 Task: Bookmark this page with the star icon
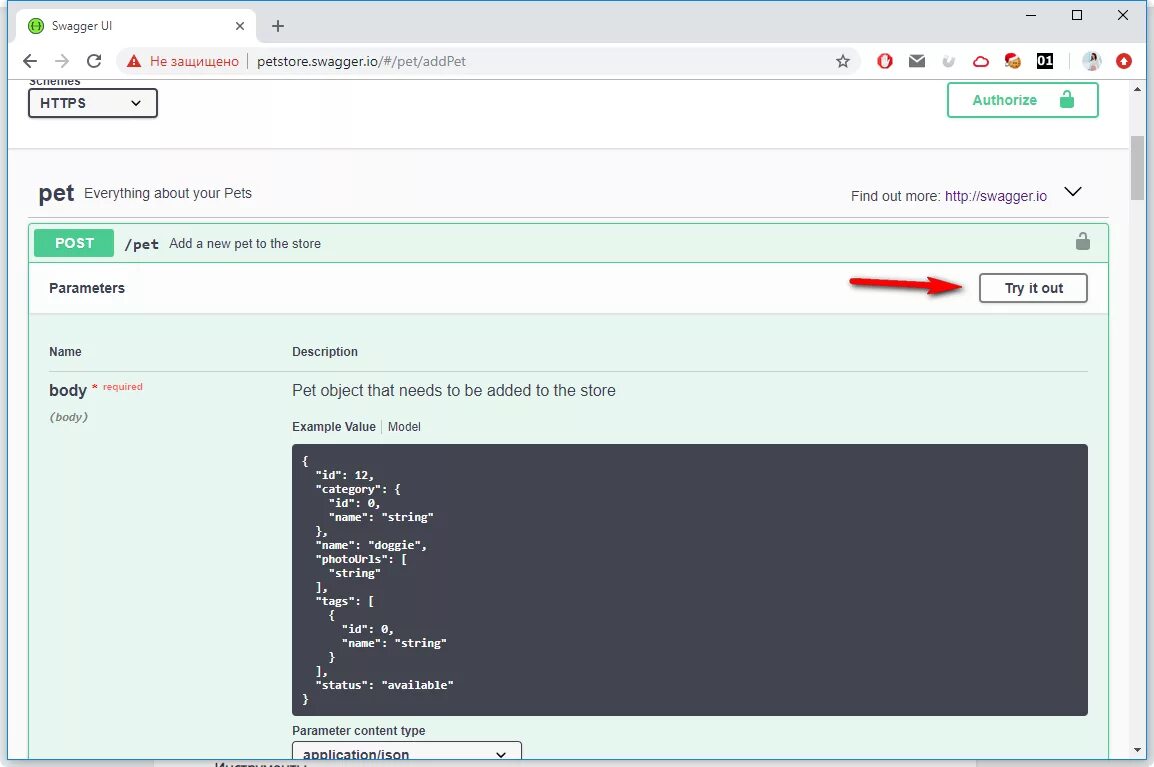(x=843, y=61)
